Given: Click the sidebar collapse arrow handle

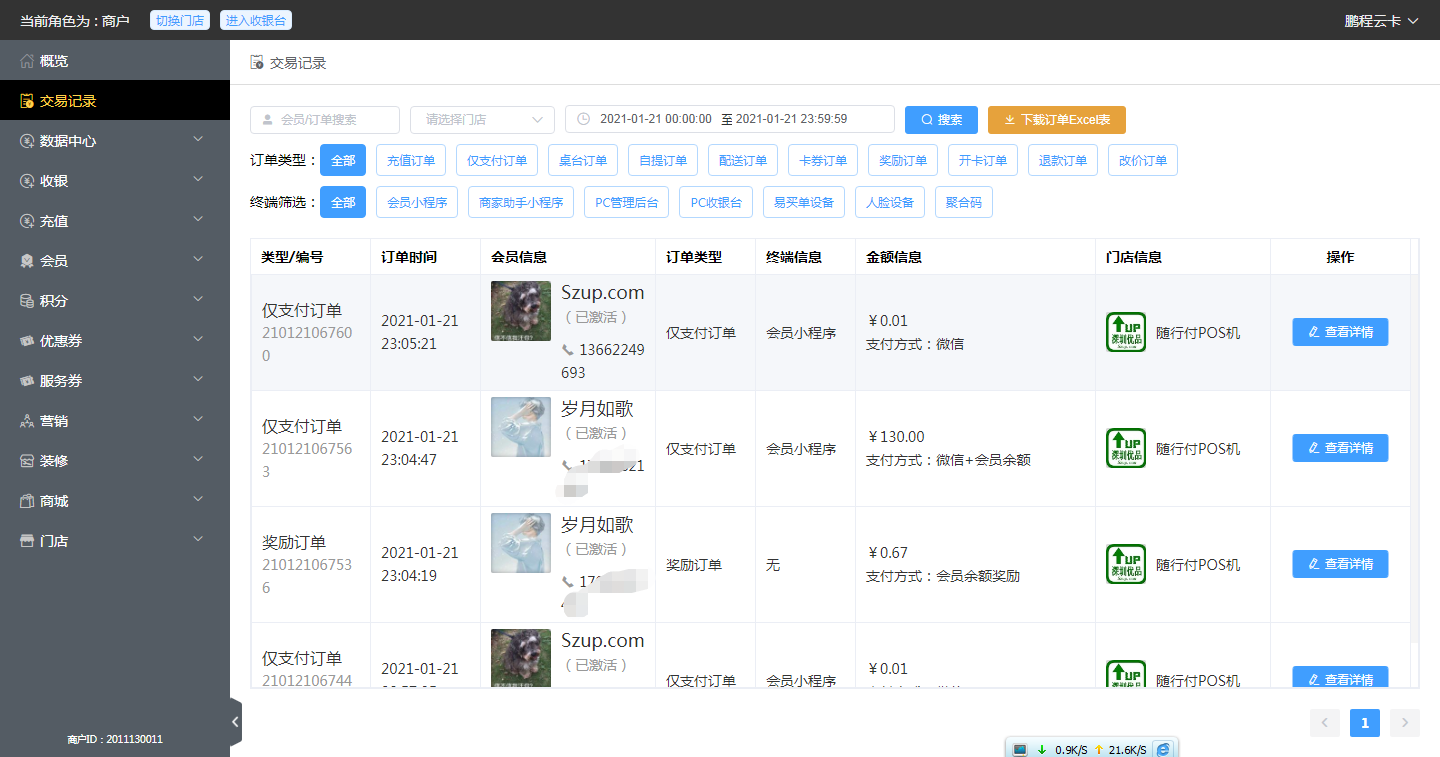Looking at the screenshot, I should 235,721.
